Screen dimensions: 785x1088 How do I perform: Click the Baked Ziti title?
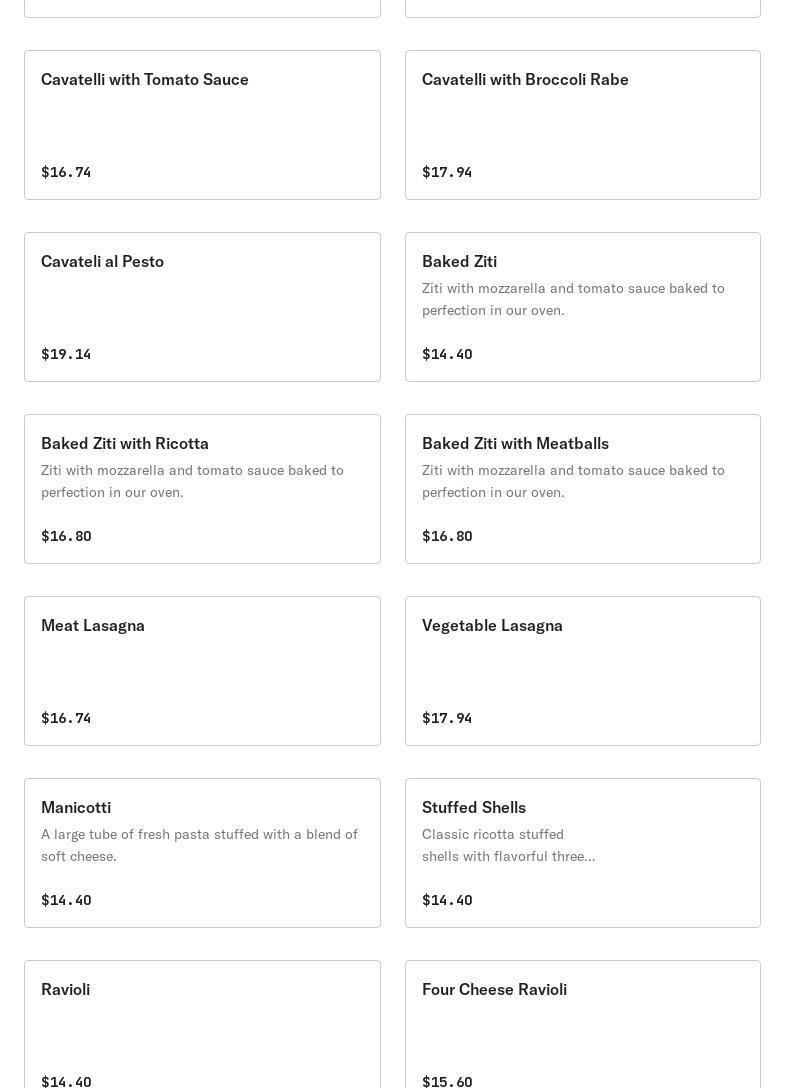[x=459, y=262]
